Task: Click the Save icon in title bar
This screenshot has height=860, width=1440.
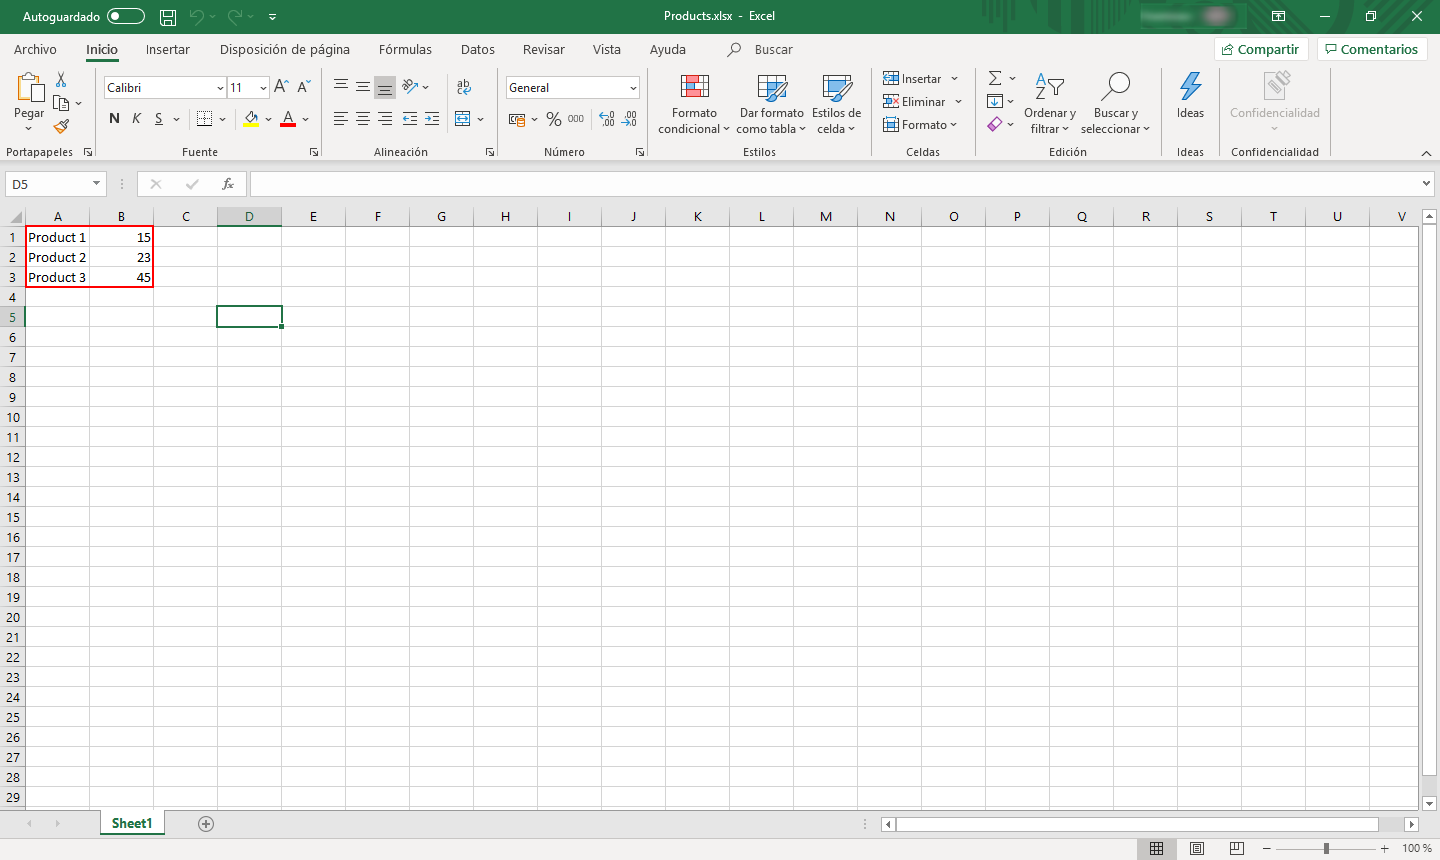Action: tap(168, 17)
